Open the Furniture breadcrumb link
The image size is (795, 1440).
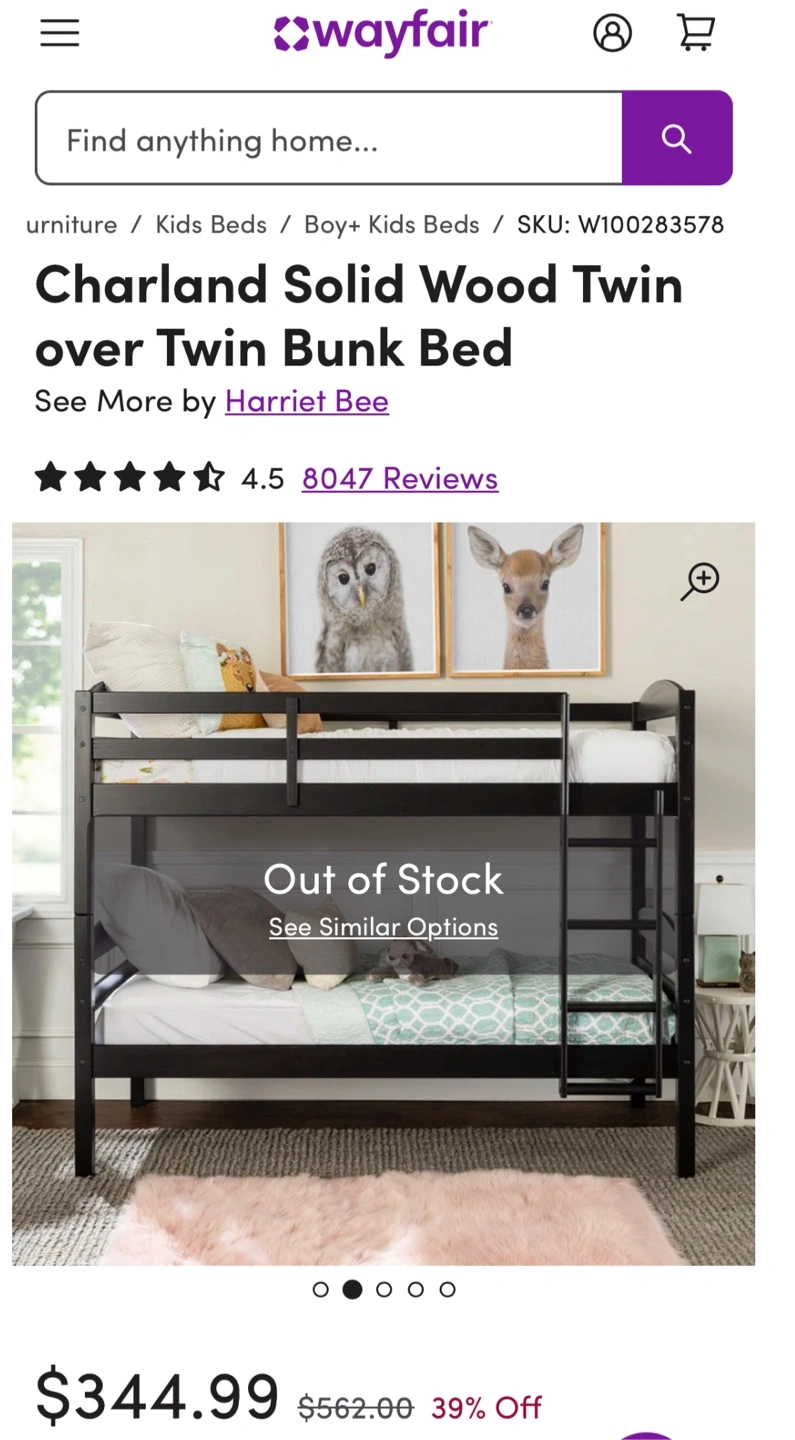coord(71,224)
